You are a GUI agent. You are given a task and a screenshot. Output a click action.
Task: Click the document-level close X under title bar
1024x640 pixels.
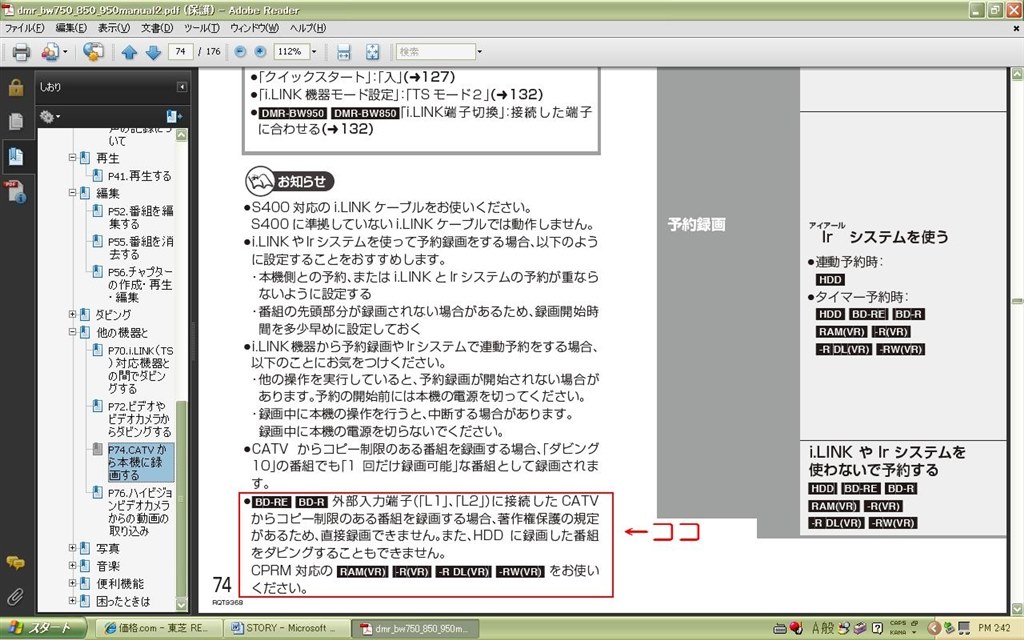1016,29
